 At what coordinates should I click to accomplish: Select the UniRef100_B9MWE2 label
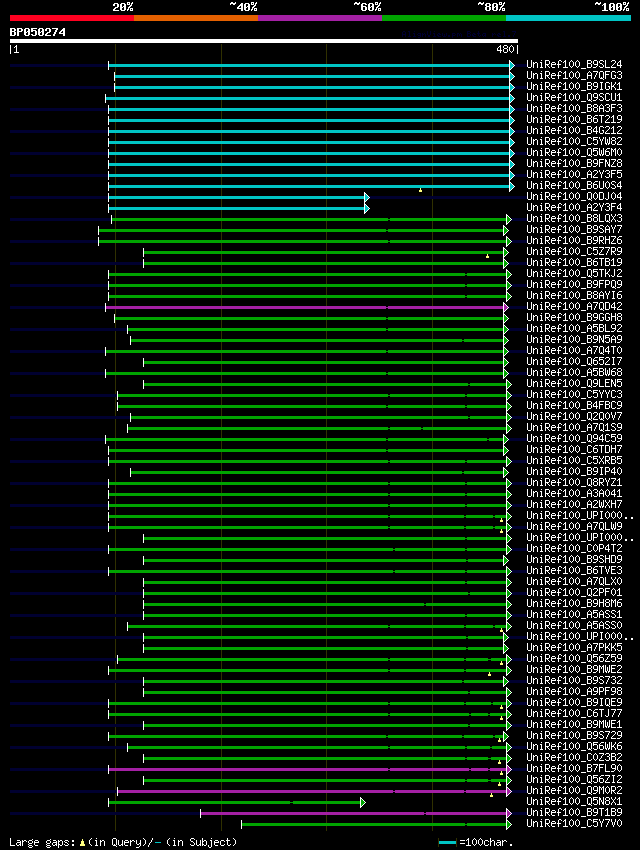click(574, 669)
